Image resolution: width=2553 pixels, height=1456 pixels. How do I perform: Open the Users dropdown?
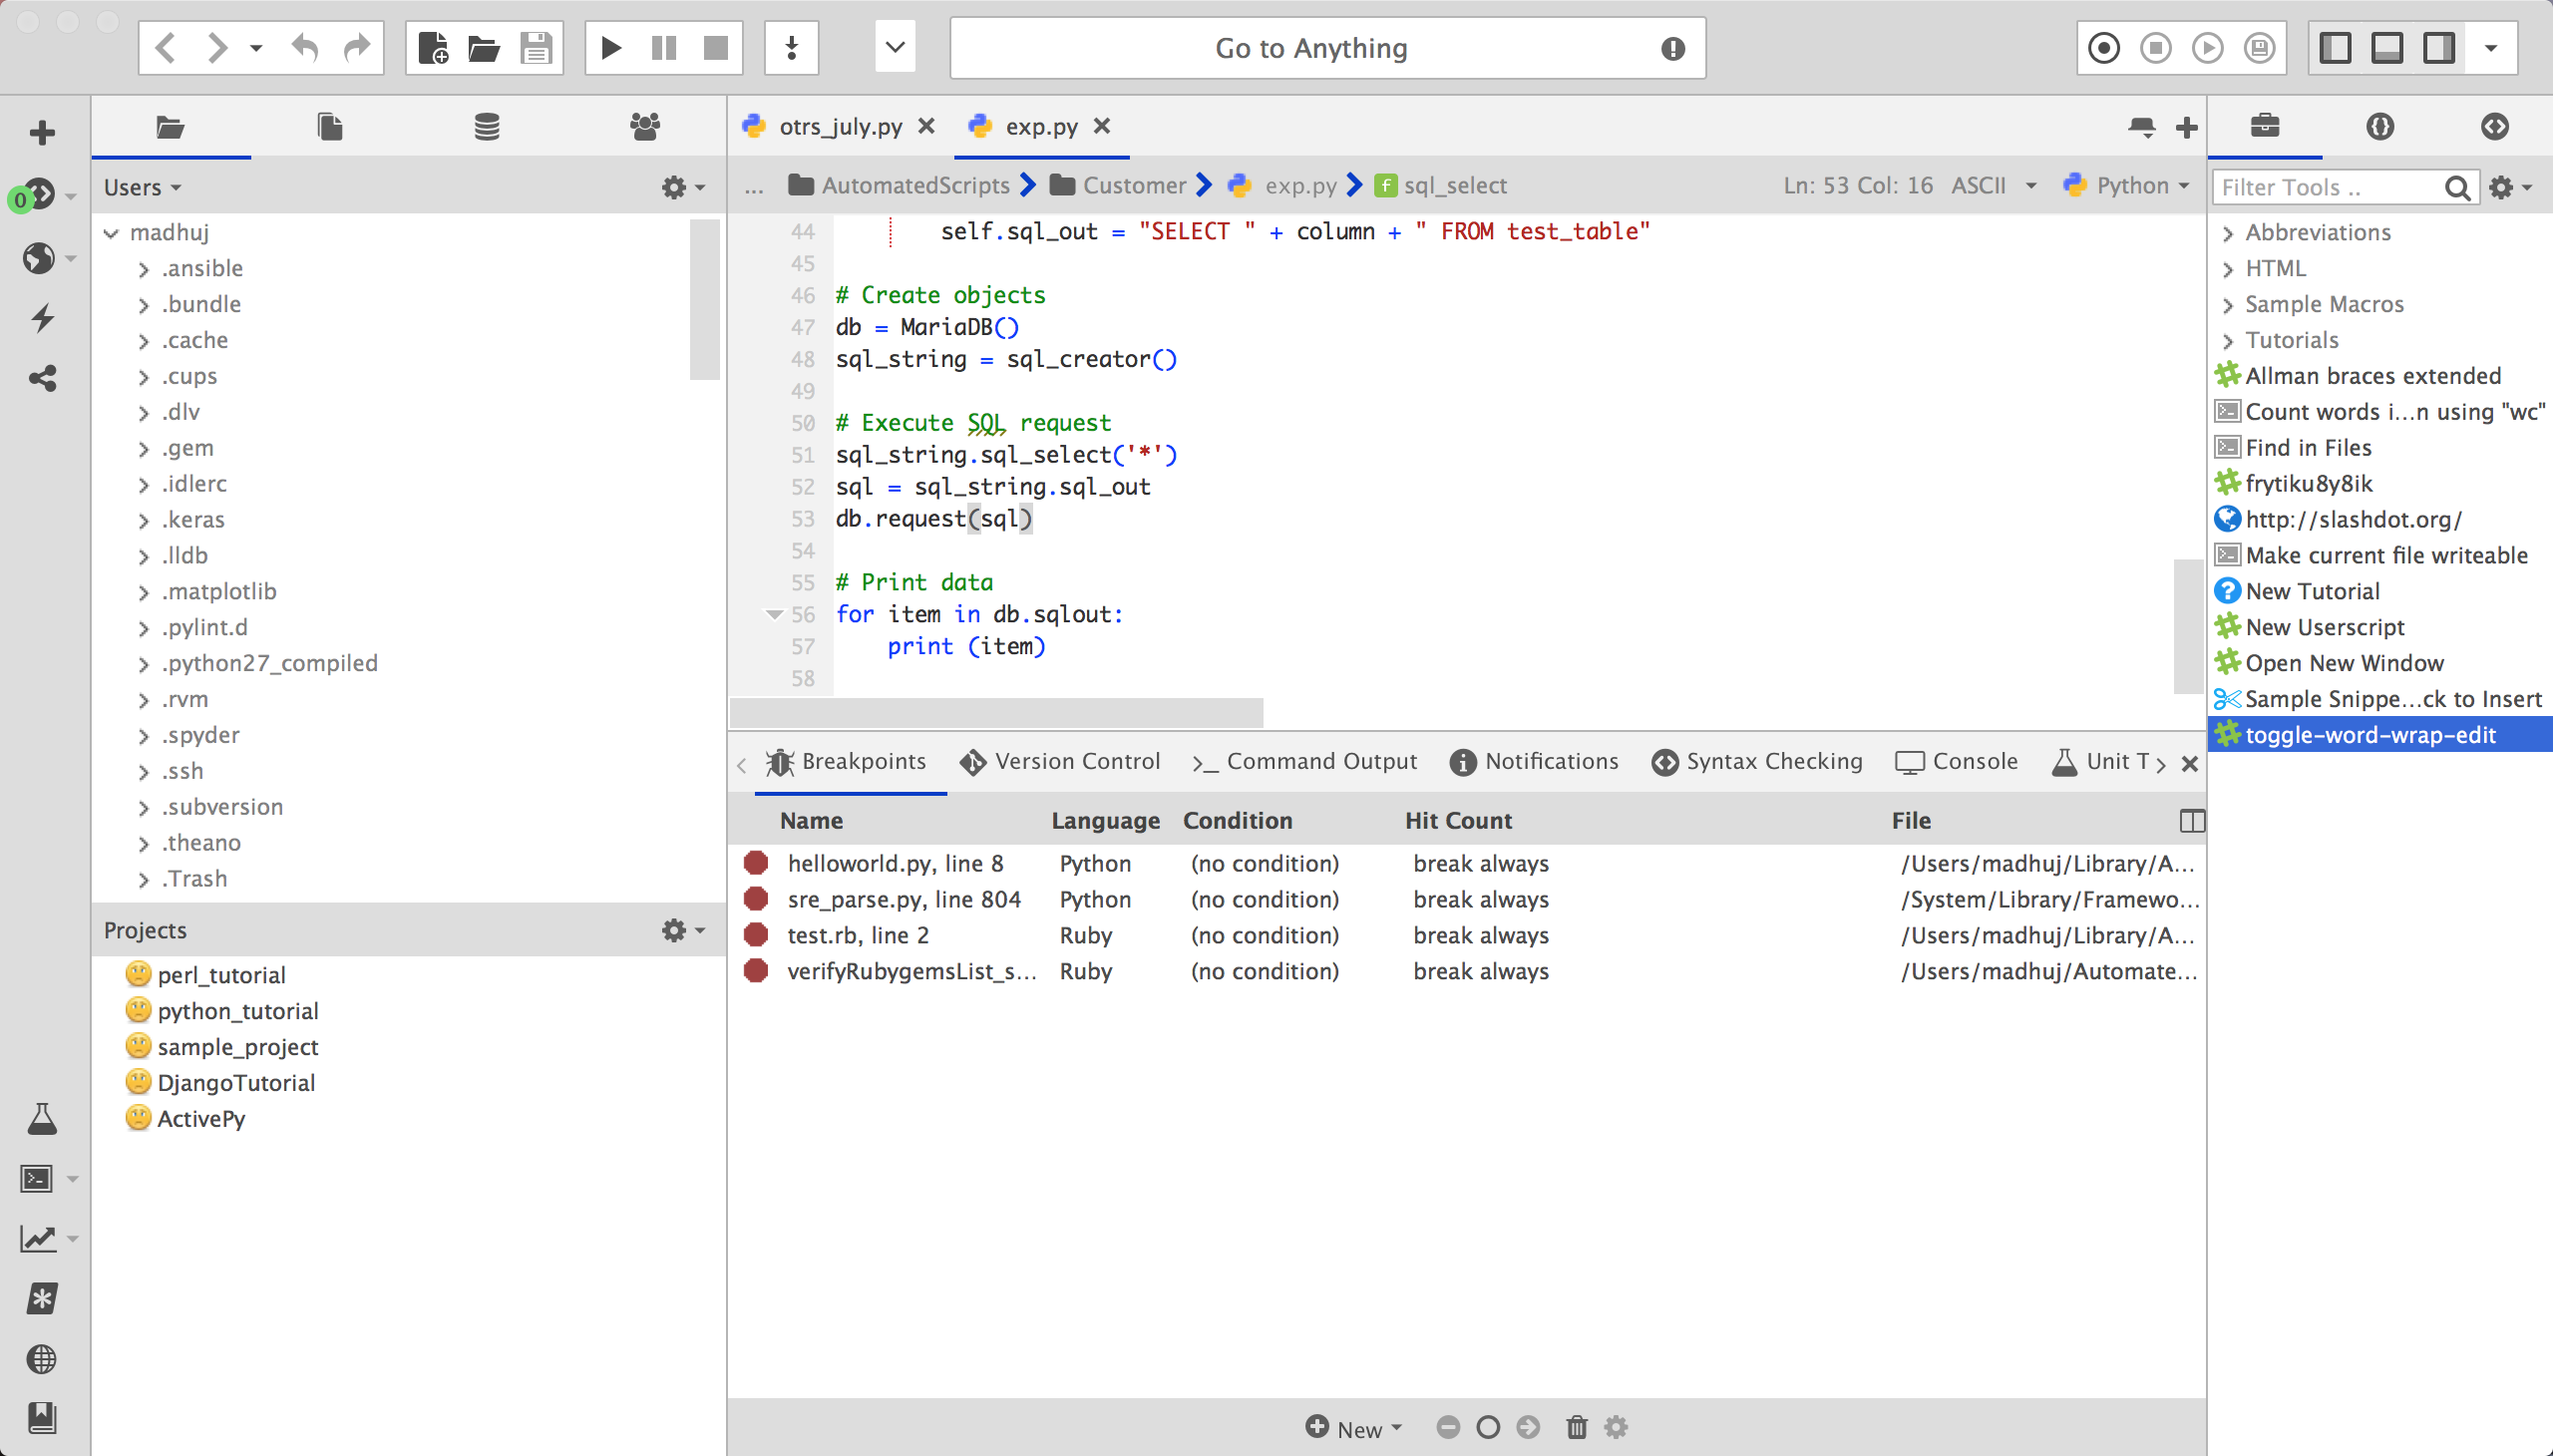tap(141, 187)
